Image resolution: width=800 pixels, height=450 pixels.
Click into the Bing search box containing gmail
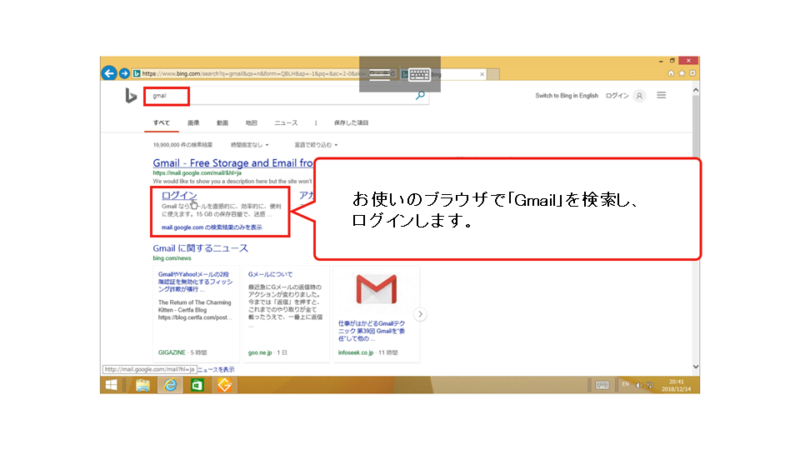[286, 95]
